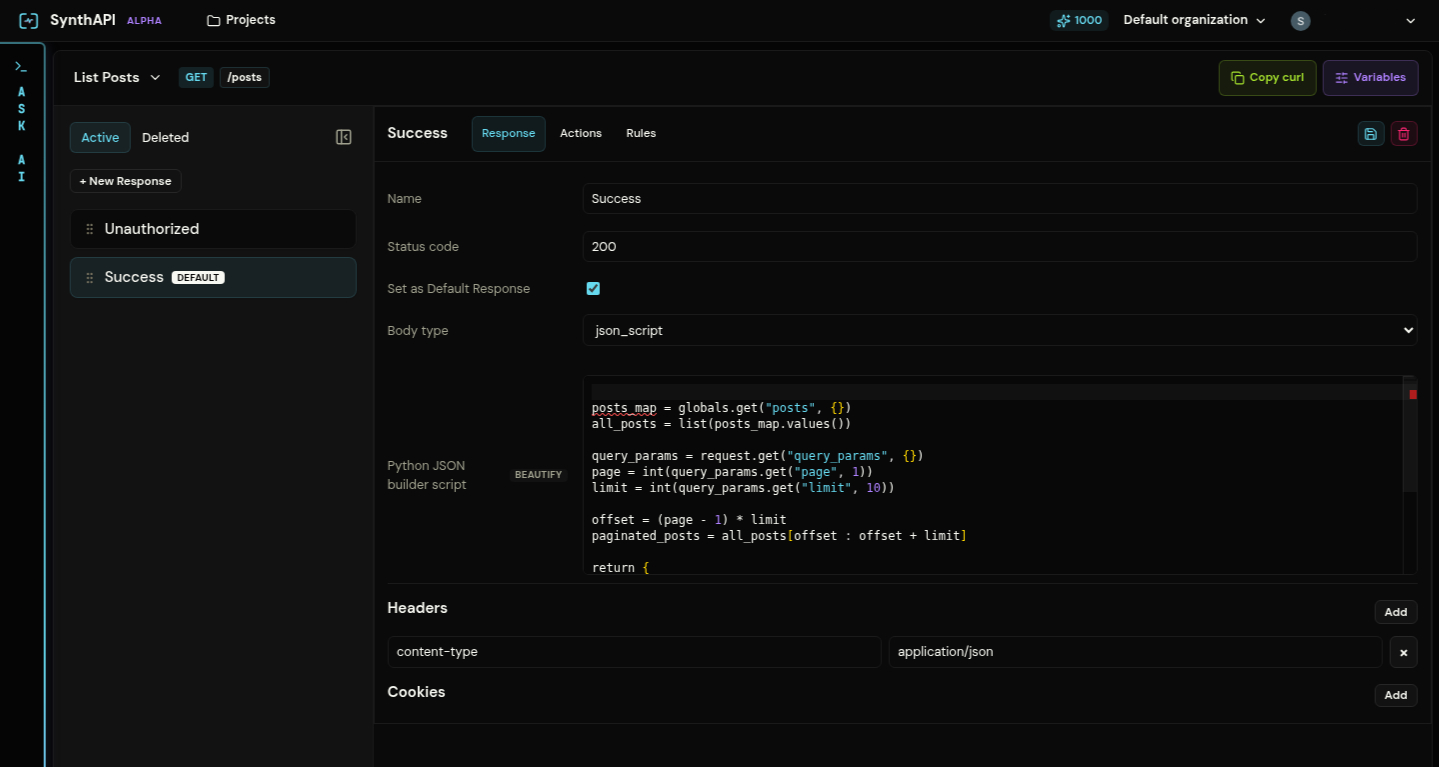Open the Actions tab
The image size is (1439, 767).
coord(581,134)
